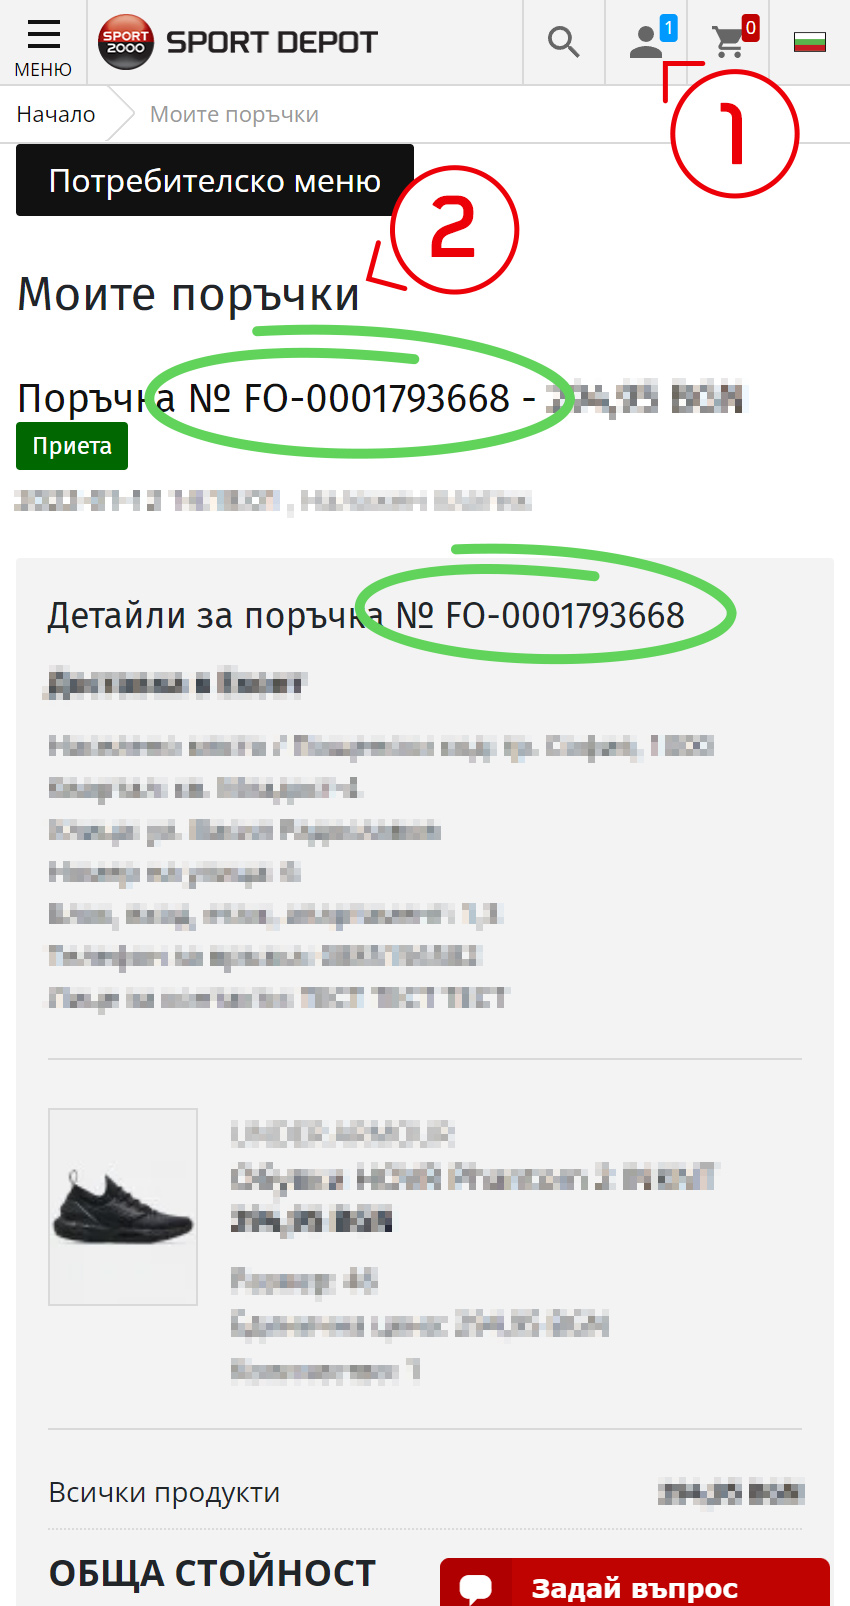Image resolution: width=850 pixels, height=1606 pixels.
Task: Open the user account icon
Action: tap(646, 42)
